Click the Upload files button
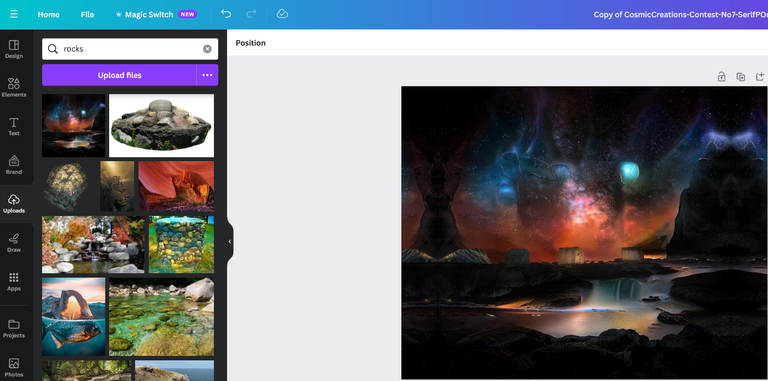The image size is (768, 381). click(x=120, y=75)
